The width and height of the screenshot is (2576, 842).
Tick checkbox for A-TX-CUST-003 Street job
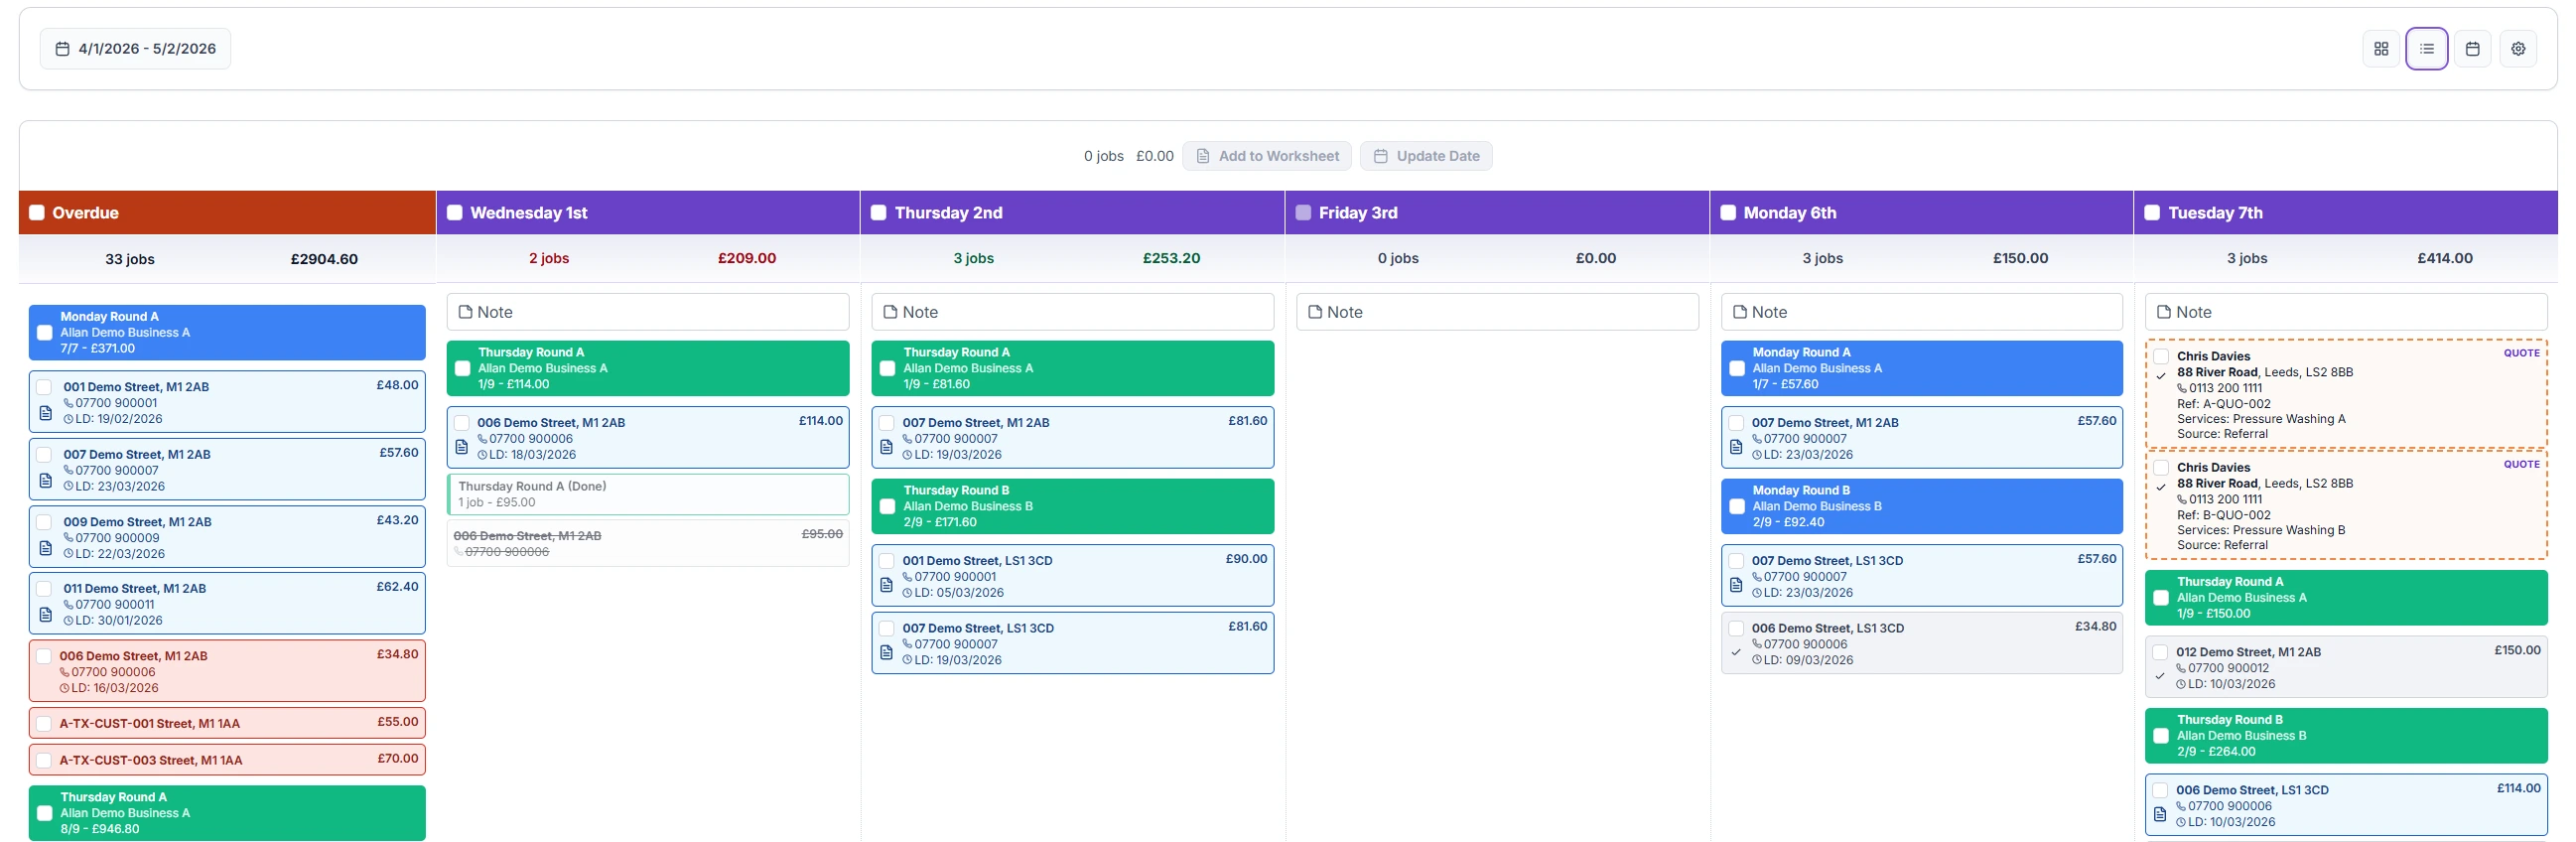click(44, 761)
